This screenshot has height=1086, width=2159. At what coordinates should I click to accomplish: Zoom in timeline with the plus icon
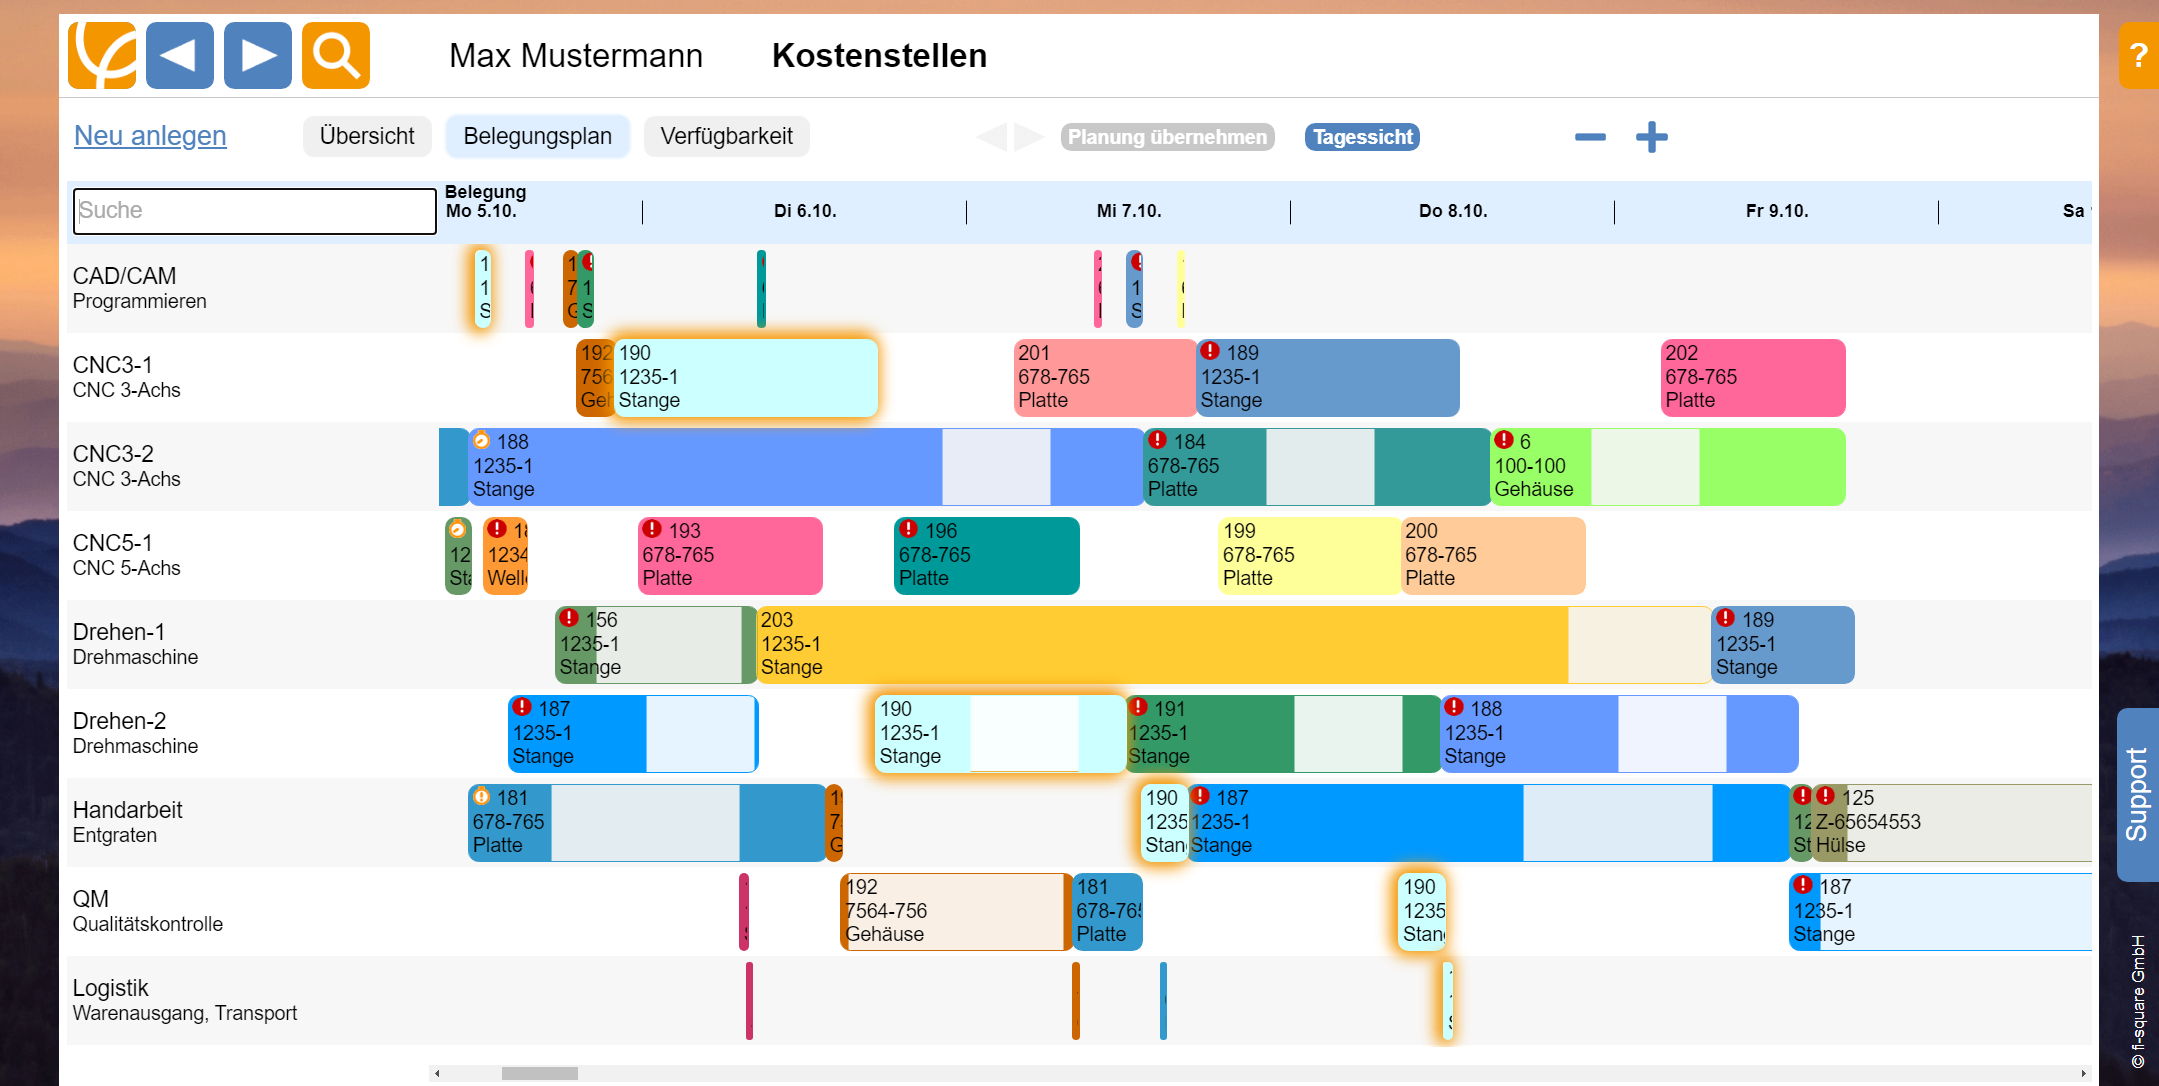click(x=1652, y=137)
